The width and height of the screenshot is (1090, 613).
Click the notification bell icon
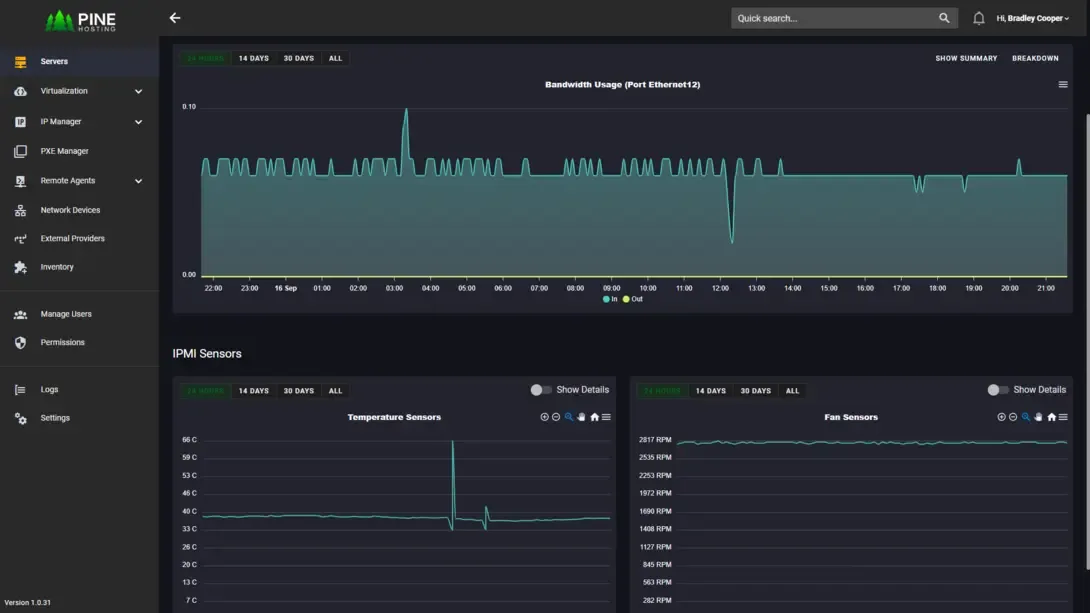(980, 17)
